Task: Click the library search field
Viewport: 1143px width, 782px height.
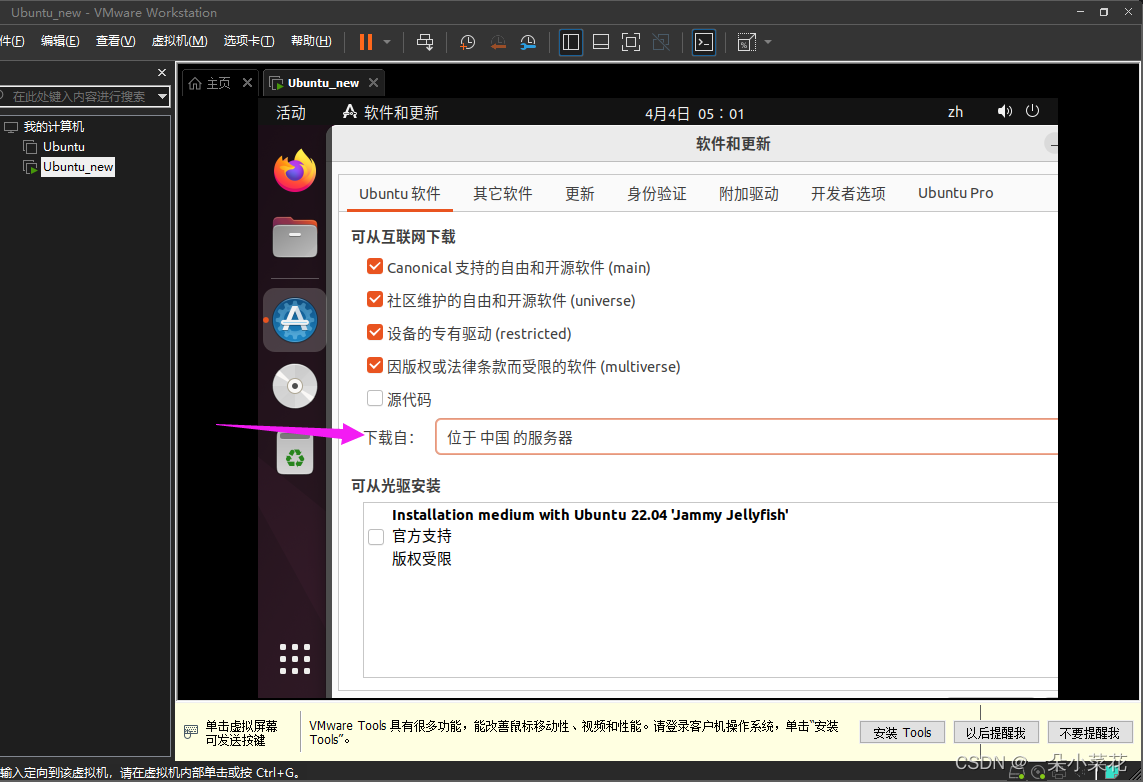Action: tap(77, 96)
